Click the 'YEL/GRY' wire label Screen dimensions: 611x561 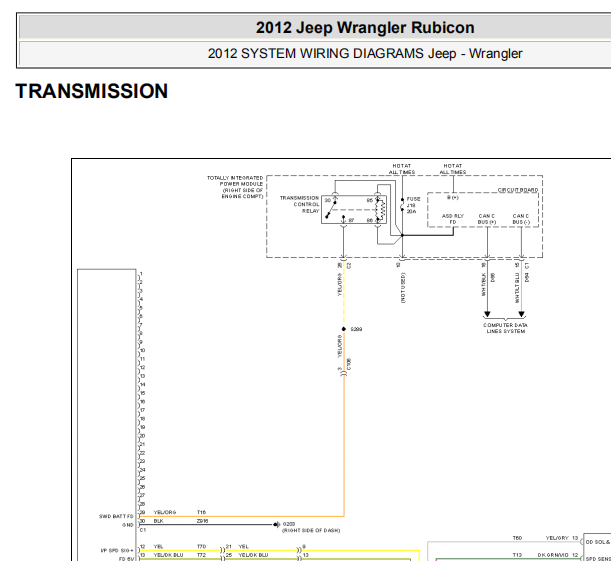pyautogui.click(x=556, y=538)
